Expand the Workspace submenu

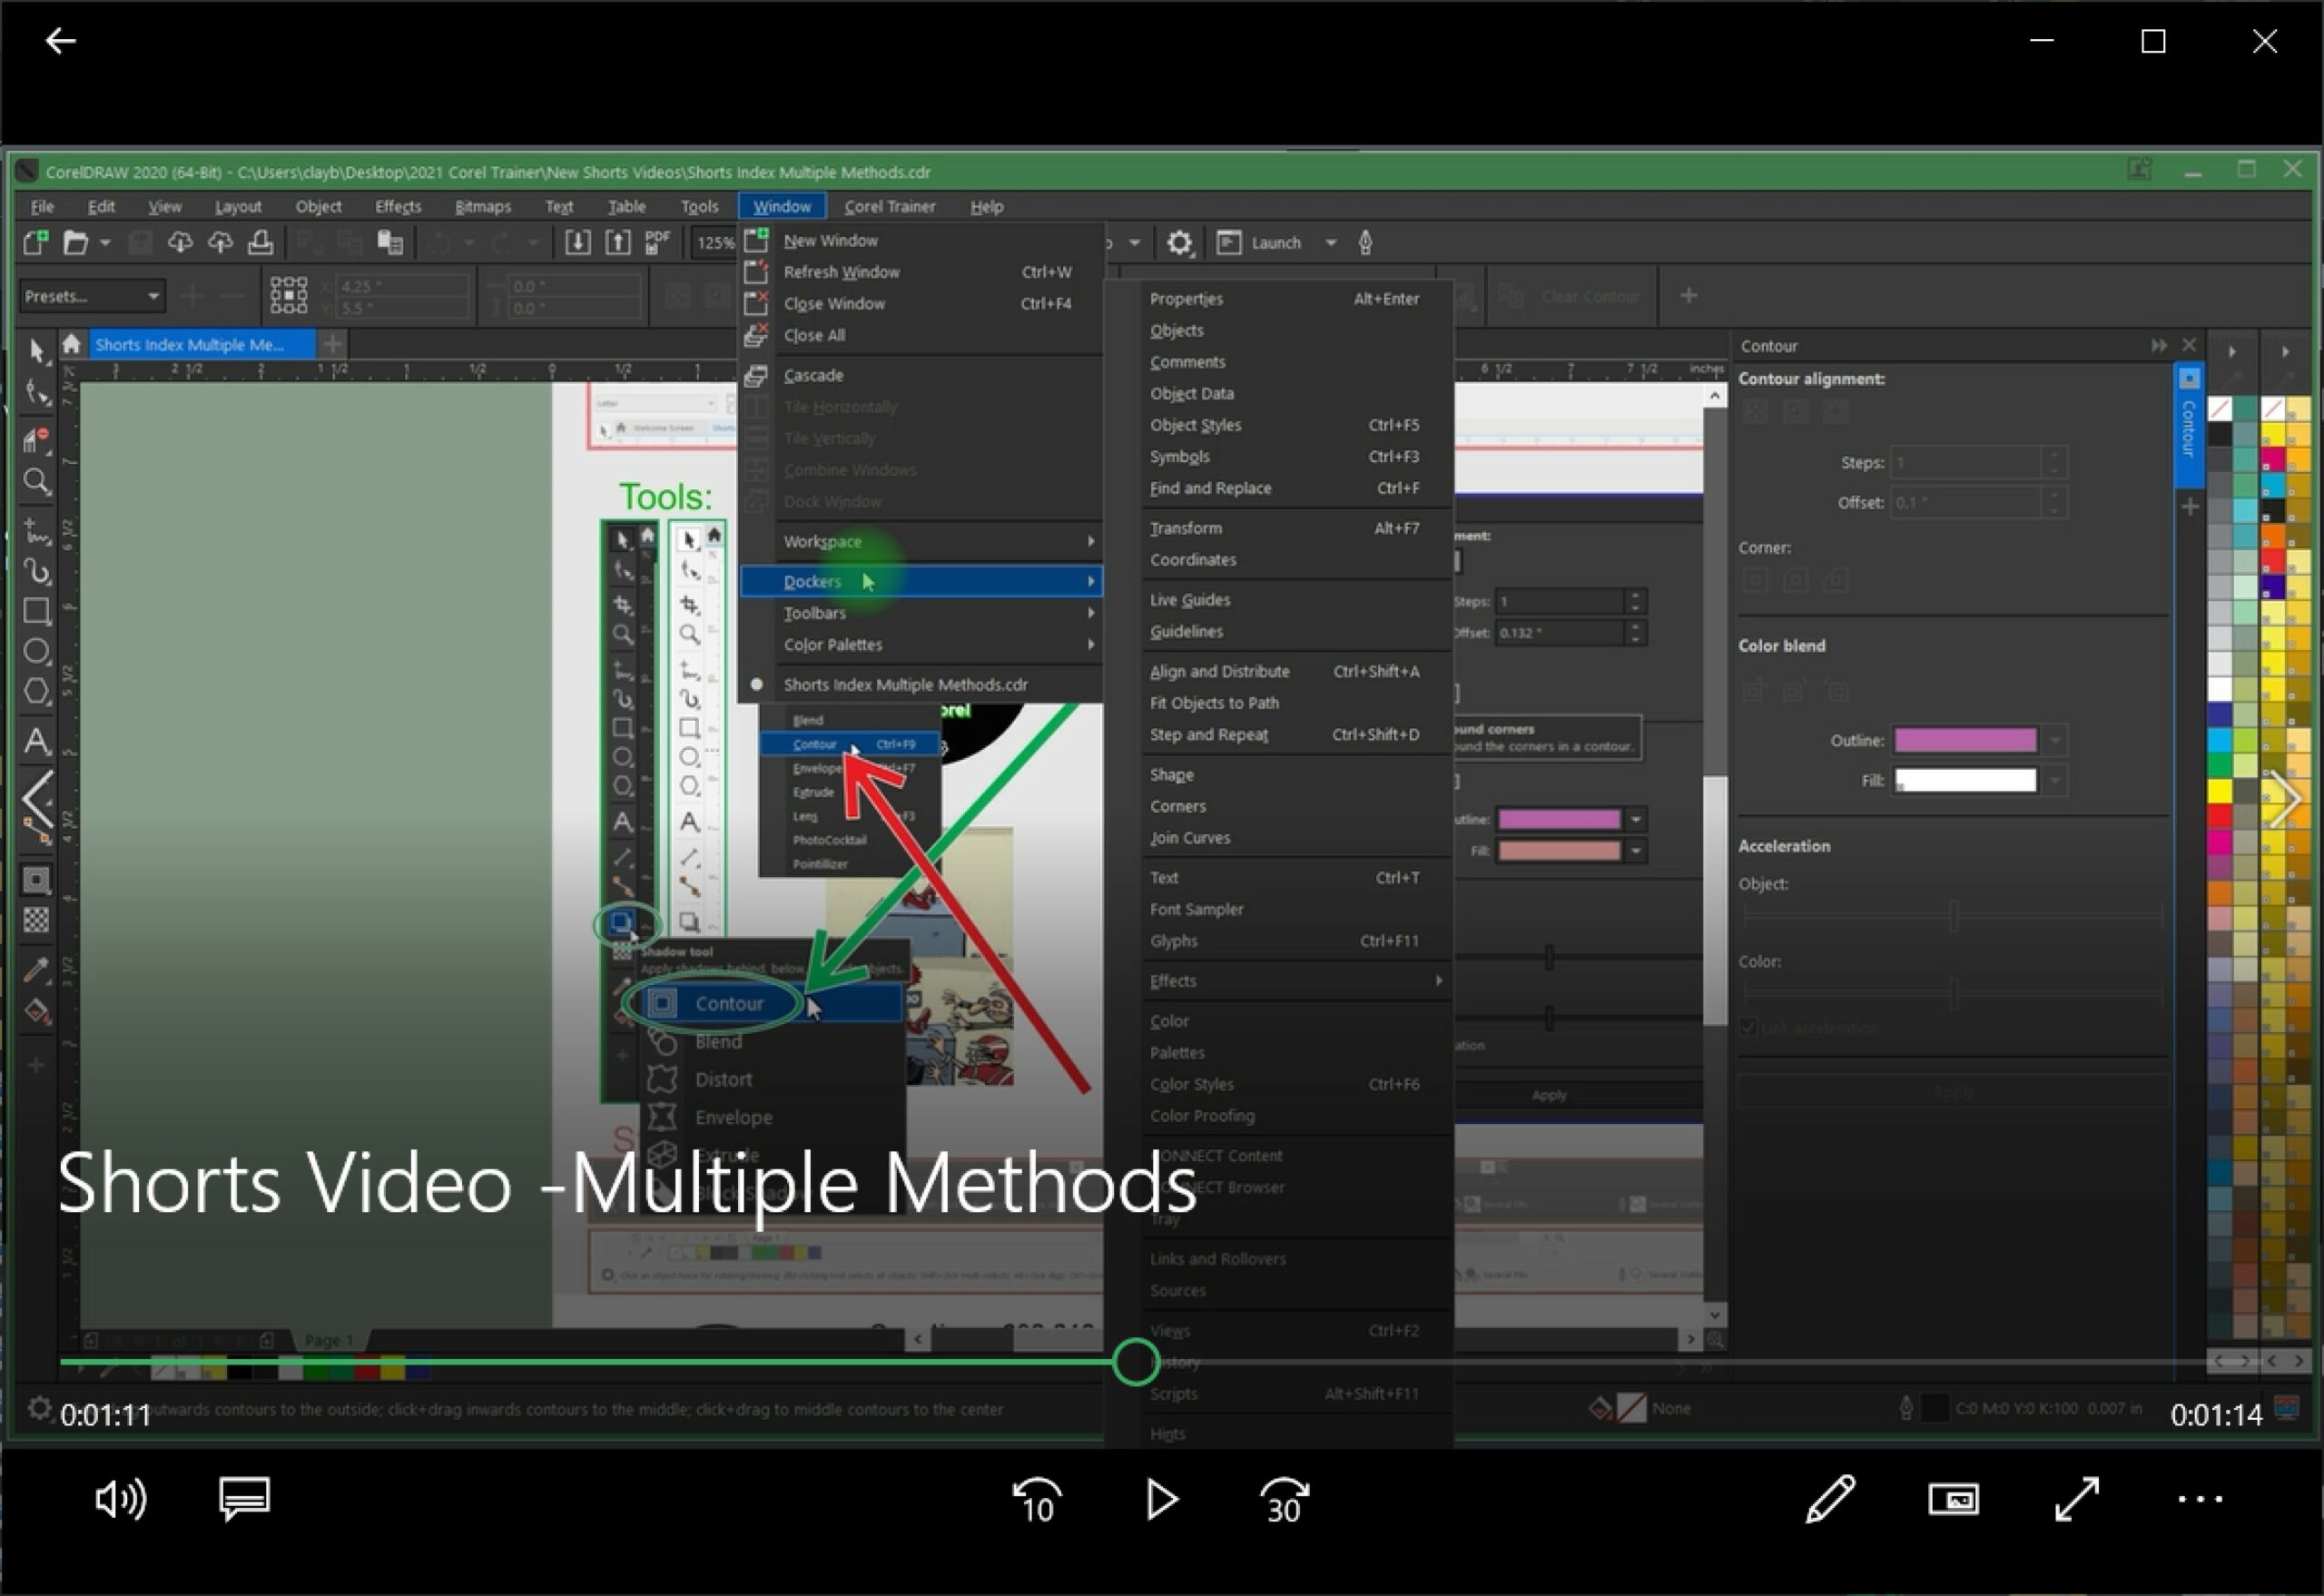coord(921,541)
